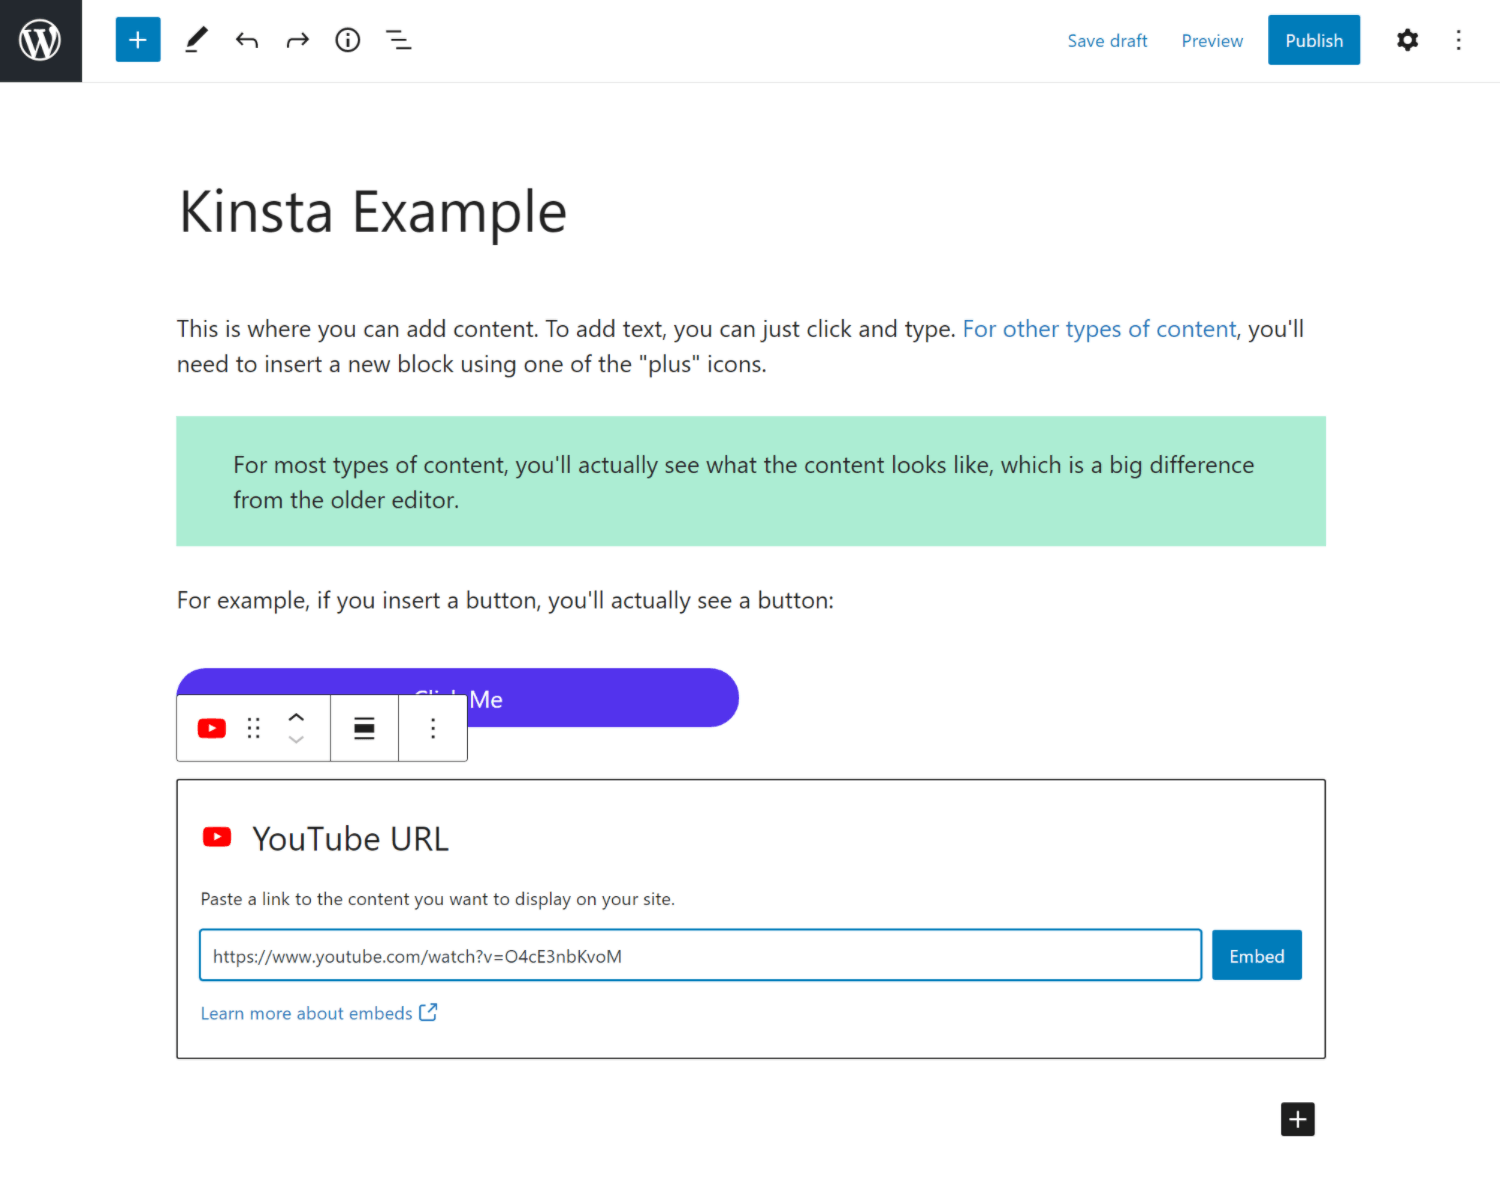
Task: Click the YouTube logo beside YouTube URL heading
Action: pyautogui.click(x=217, y=837)
